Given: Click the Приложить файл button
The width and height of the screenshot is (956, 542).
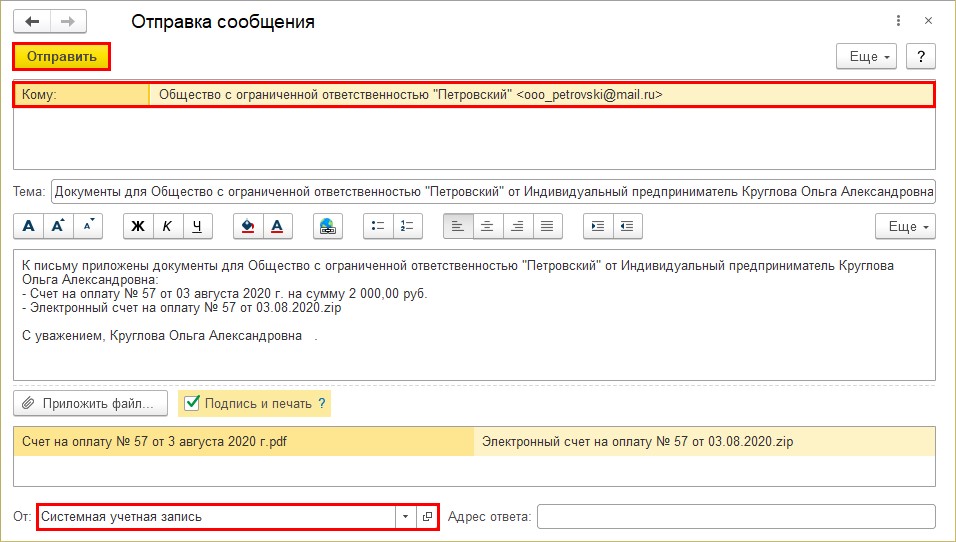Looking at the screenshot, I should point(90,404).
